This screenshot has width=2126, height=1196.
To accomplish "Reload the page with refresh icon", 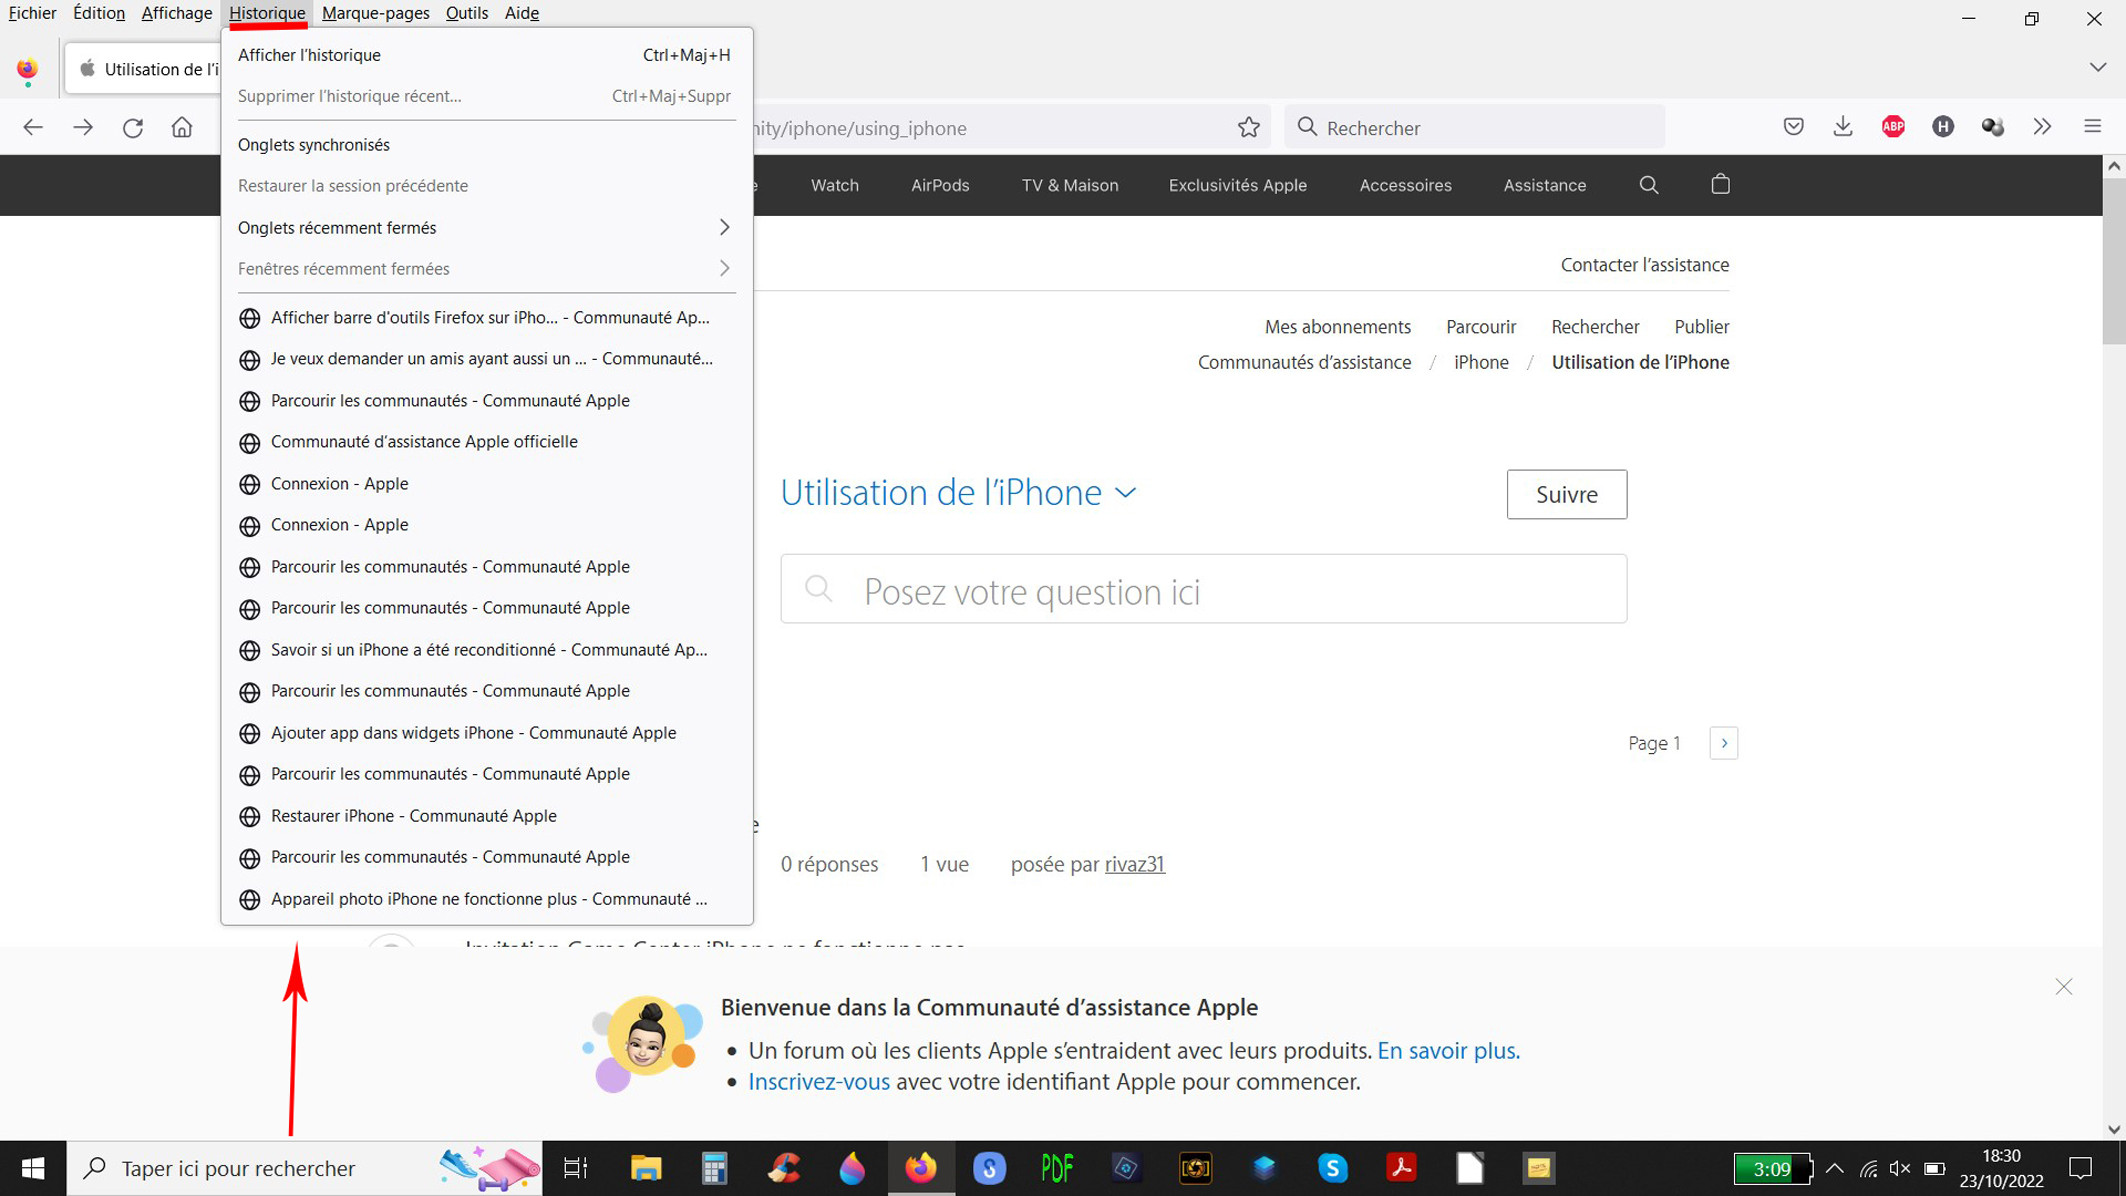I will (x=133, y=128).
